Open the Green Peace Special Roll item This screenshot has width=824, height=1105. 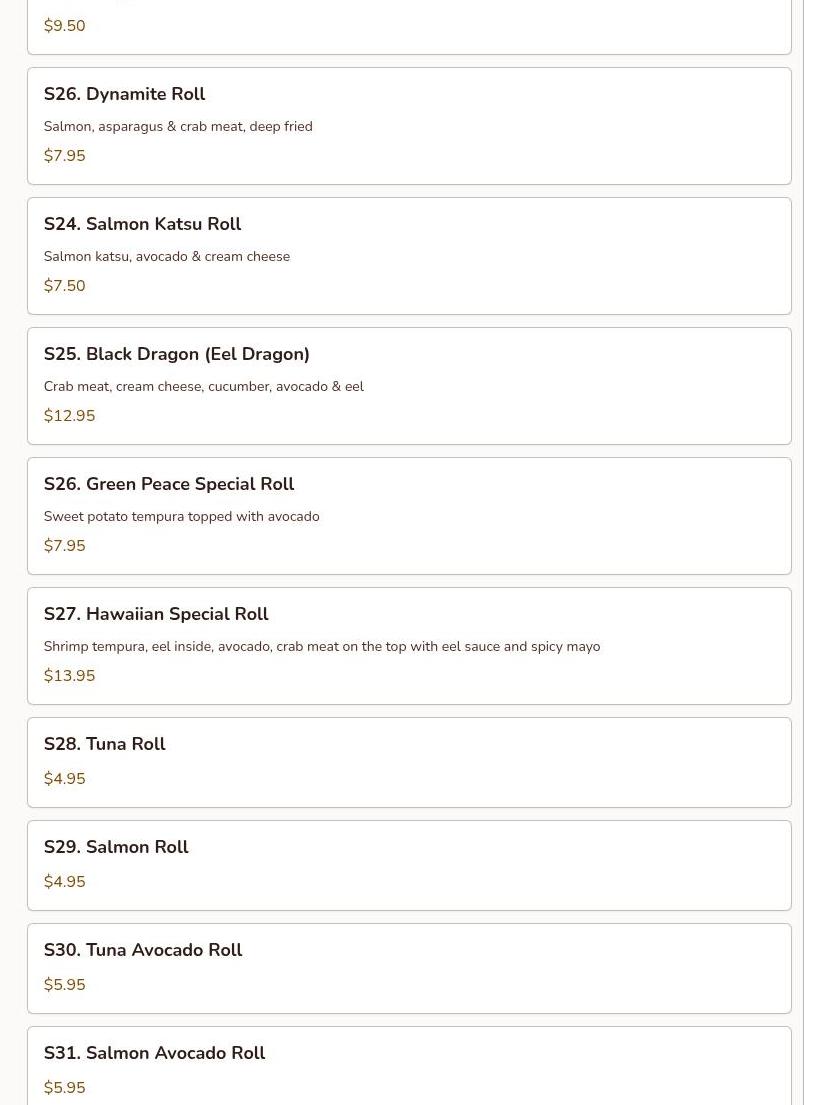[x=168, y=484]
